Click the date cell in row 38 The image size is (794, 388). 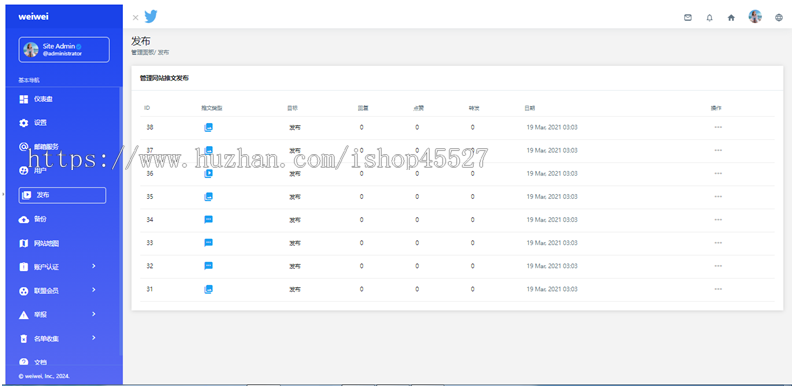pyautogui.click(x=552, y=127)
